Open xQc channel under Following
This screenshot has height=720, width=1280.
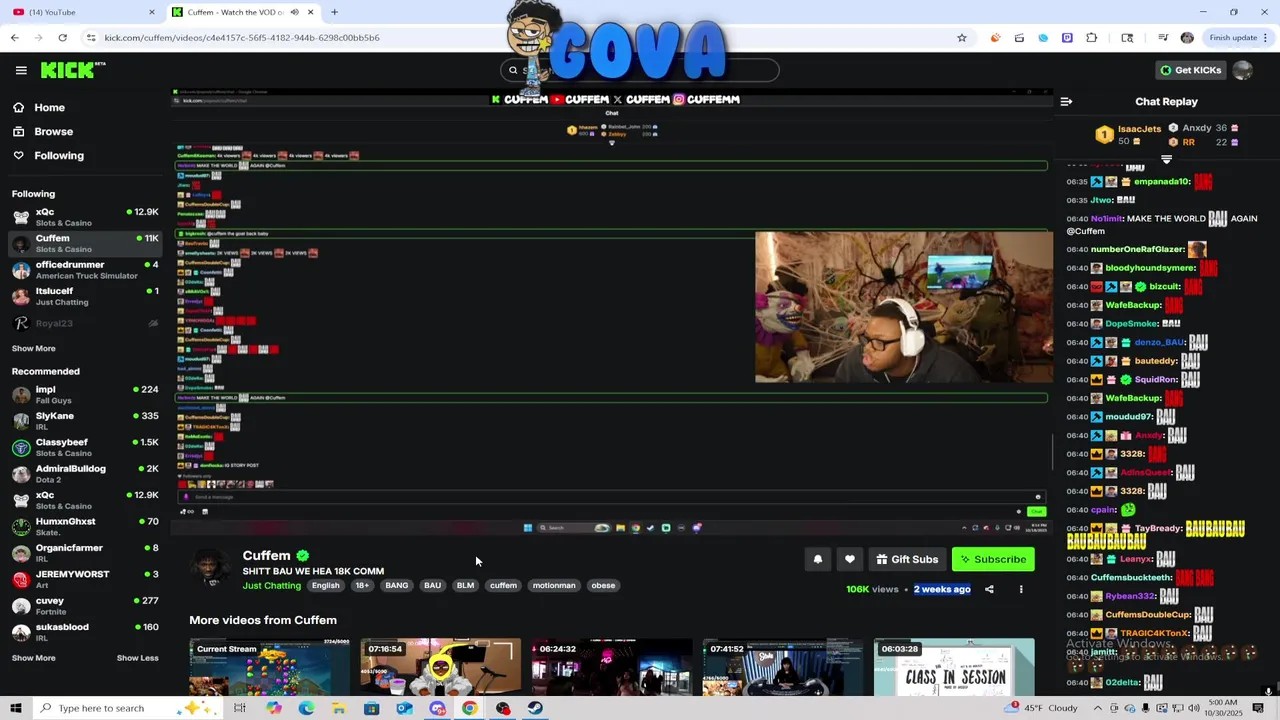(85, 217)
